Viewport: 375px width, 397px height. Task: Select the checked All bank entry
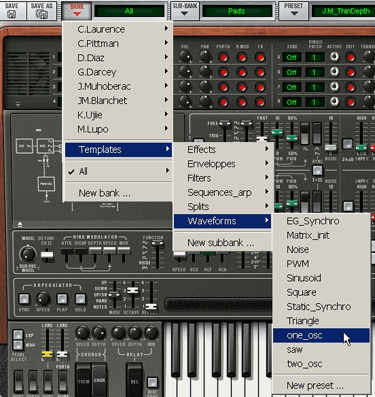pos(118,171)
